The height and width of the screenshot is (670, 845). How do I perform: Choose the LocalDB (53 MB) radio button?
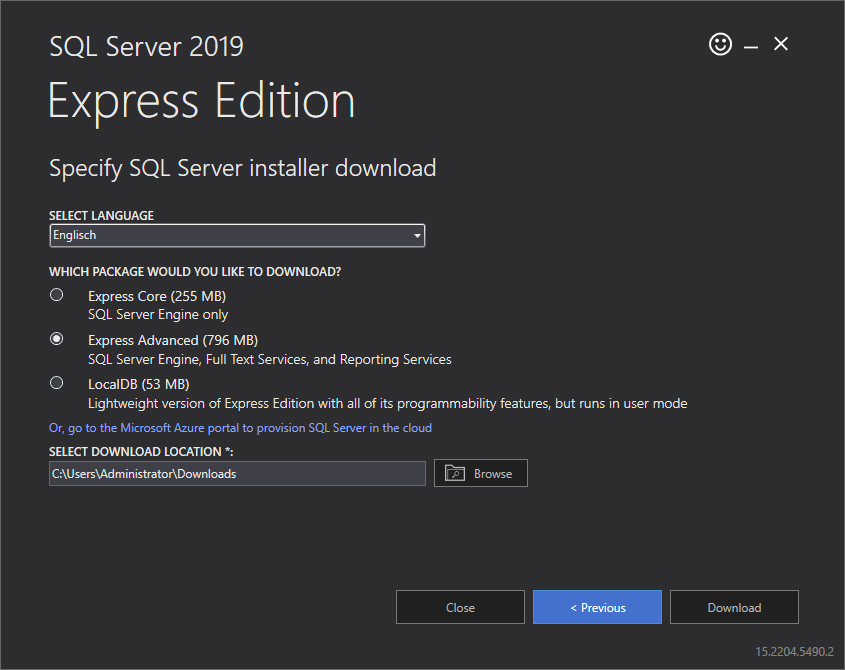click(x=57, y=383)
